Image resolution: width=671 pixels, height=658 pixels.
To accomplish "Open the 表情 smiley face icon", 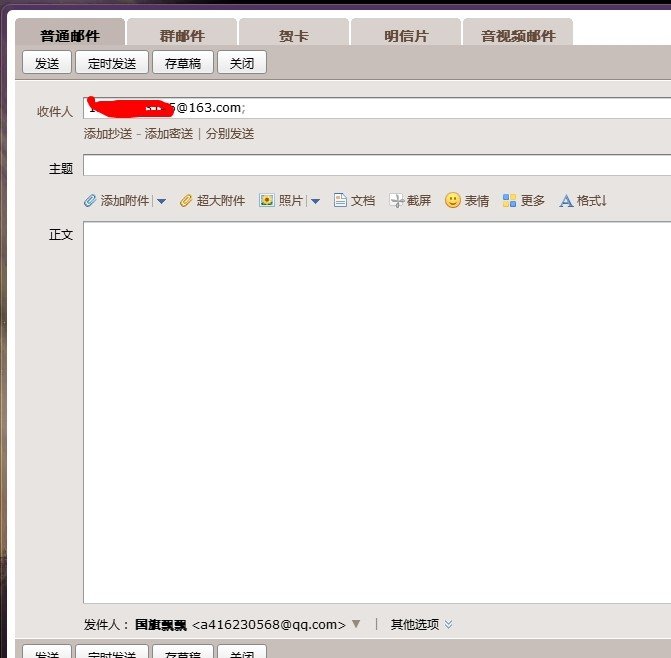I will pos(453,200).
